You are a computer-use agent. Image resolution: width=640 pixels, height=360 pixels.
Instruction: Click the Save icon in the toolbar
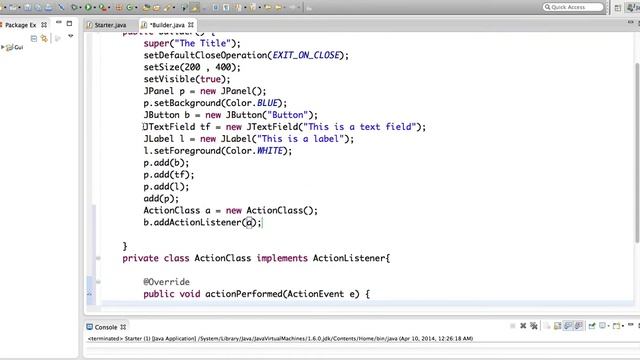(x=28, y=7)
